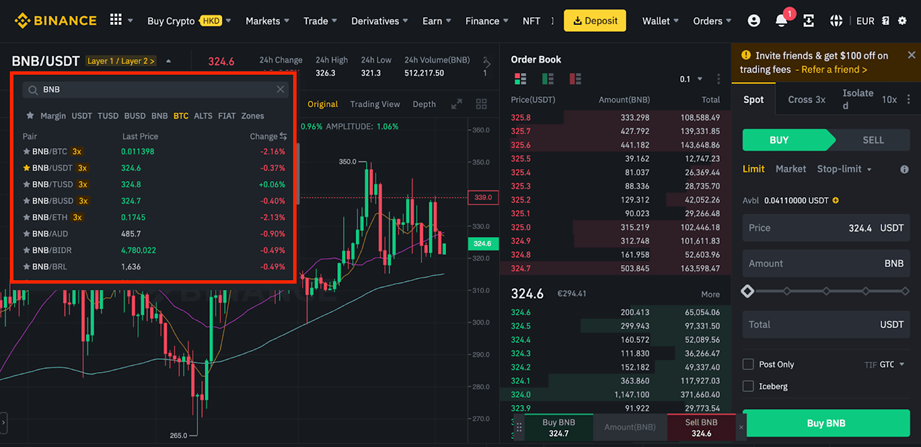Click the amount percentage slider handle
This screenshot has width=921, height=447.
point(748,291)
